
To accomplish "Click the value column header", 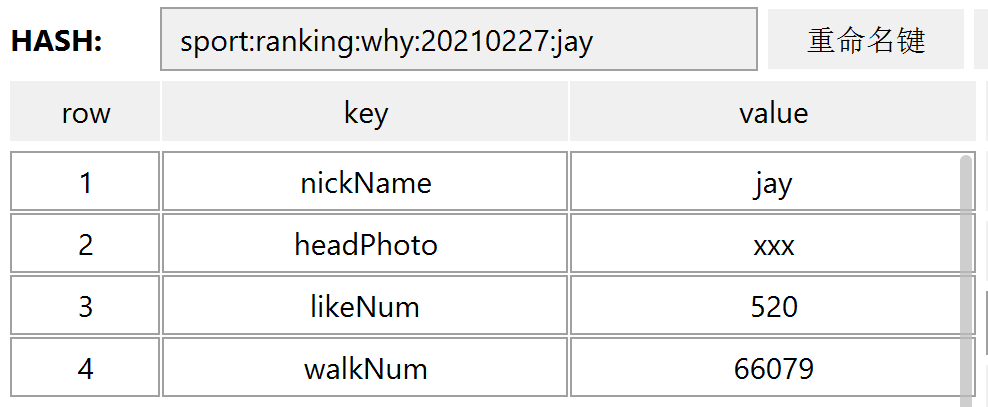I will [x=773, y=111].
